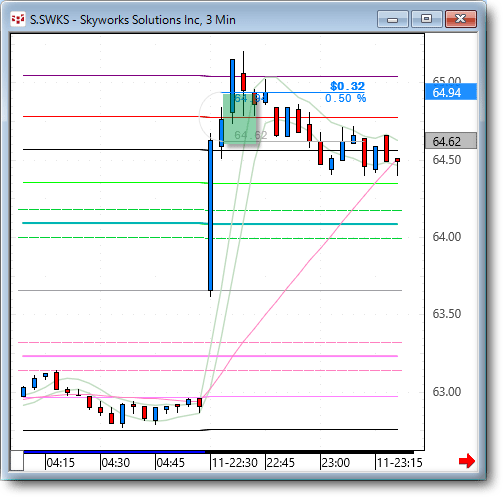
Task: Close the SWKS chart window
Action: coord(461,19)
